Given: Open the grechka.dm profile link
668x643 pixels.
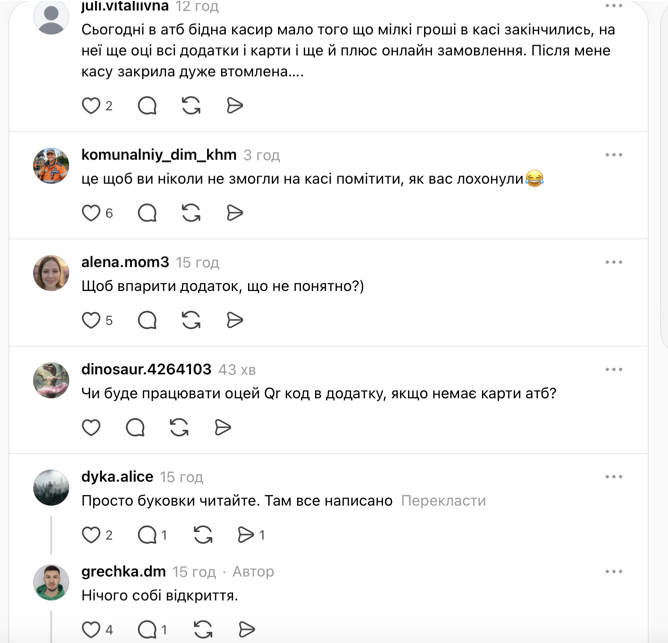Looking at the screenshot, I should point(123,572).
